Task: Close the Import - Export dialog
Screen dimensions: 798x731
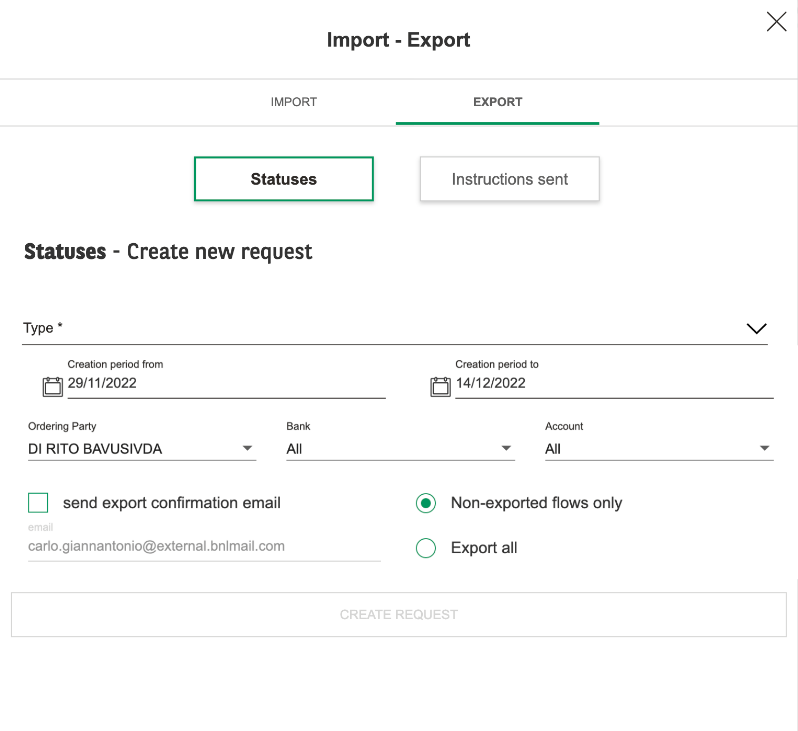Action: coord(776,22)
